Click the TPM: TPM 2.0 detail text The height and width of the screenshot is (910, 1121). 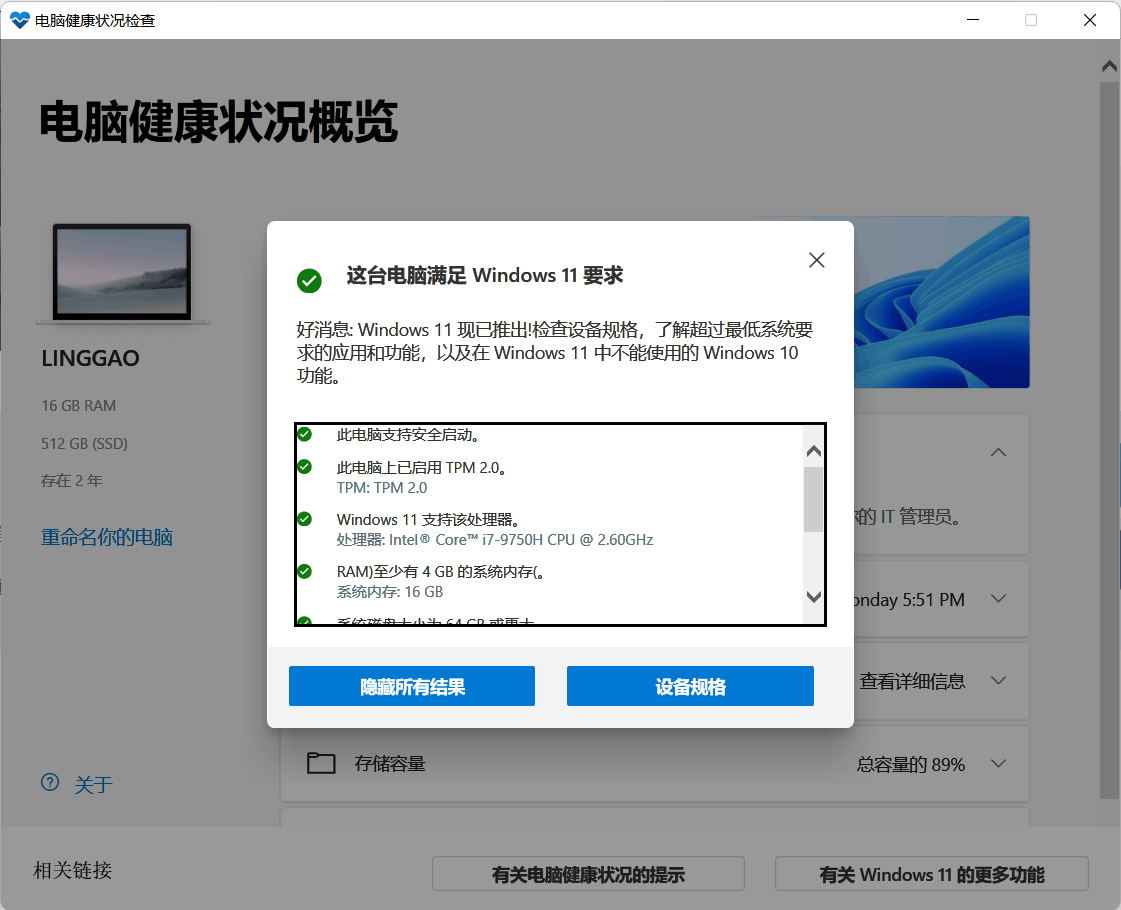point(382,488)
